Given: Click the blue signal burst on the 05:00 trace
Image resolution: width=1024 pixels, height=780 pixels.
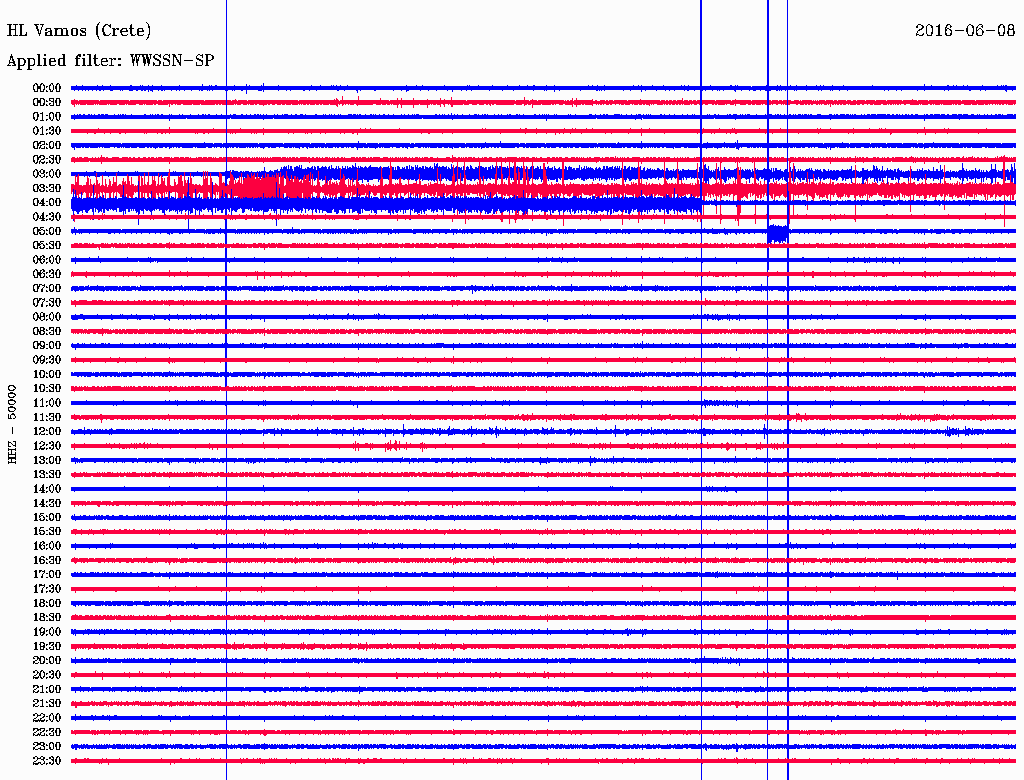Looking at the screenshot, I should (778, 233).
